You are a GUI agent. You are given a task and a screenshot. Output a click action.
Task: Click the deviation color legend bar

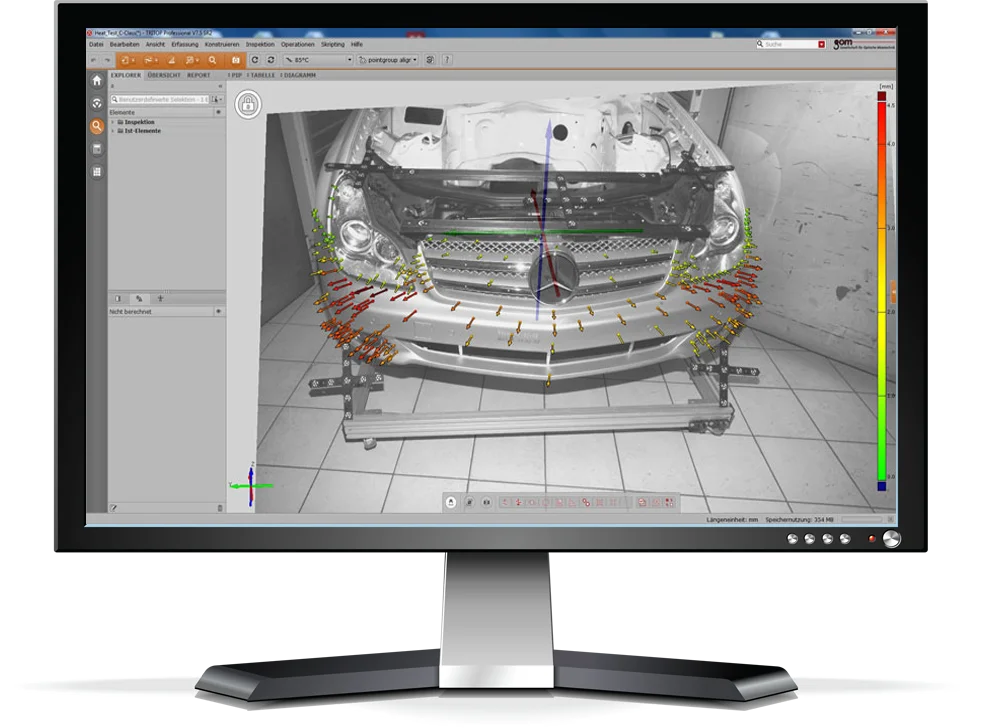point(881,290)
